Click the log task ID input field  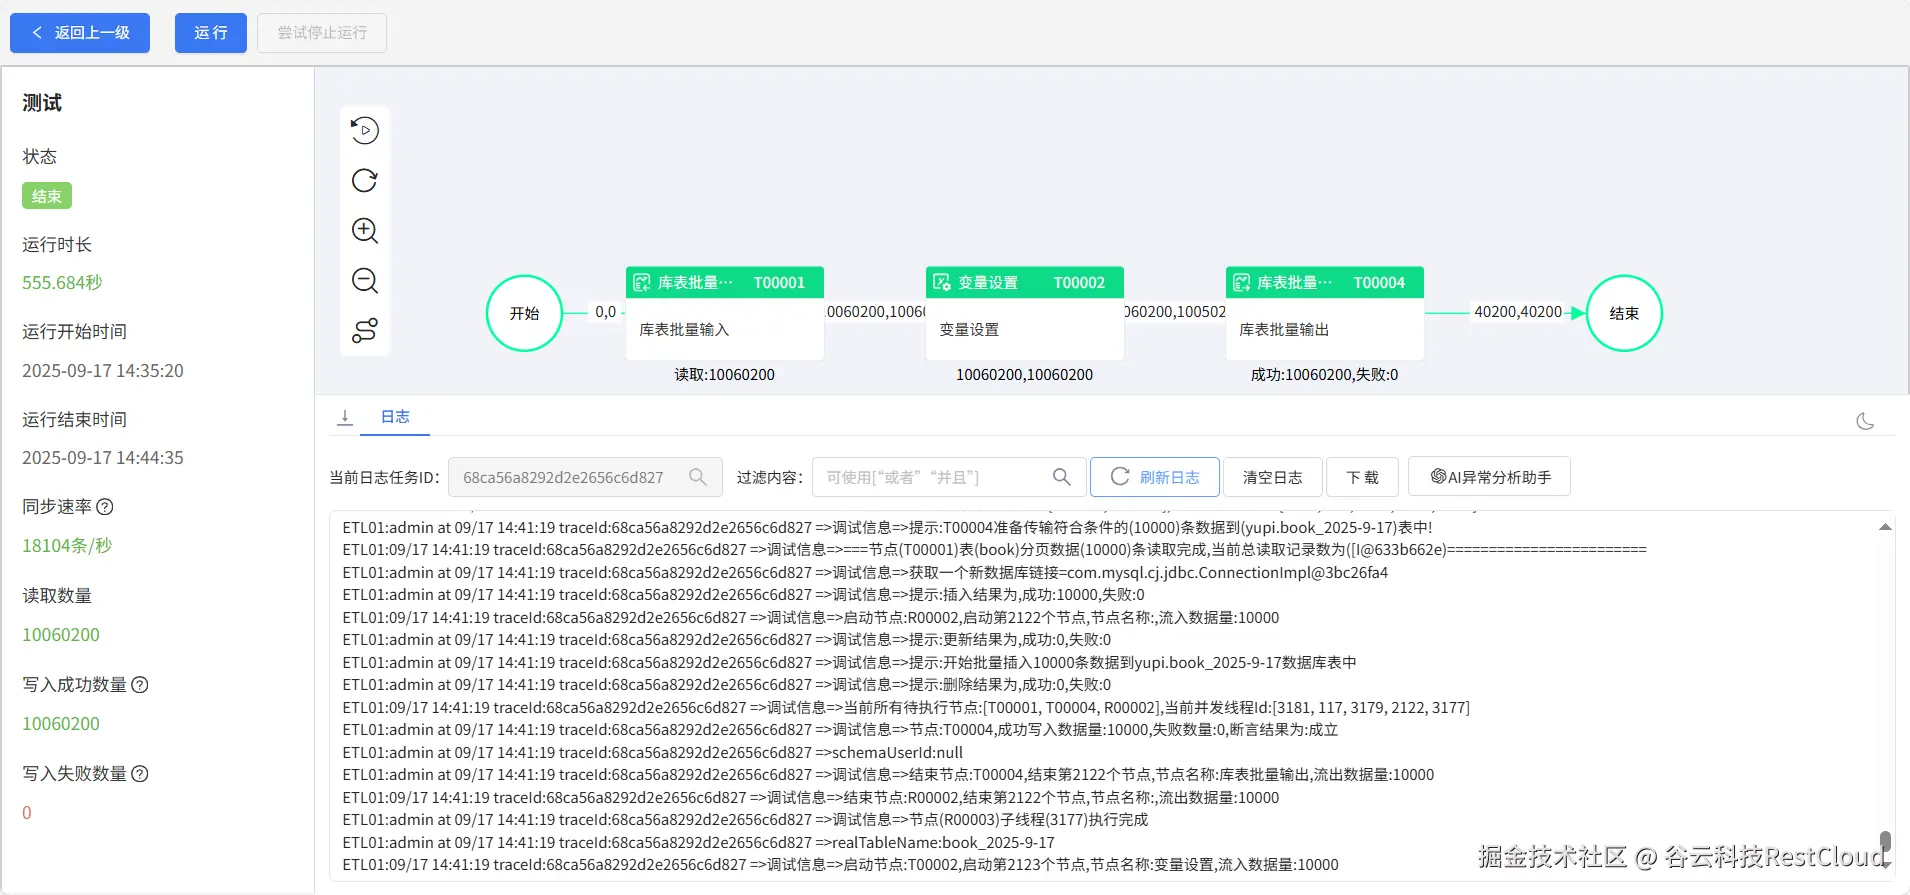pos(585,477)
